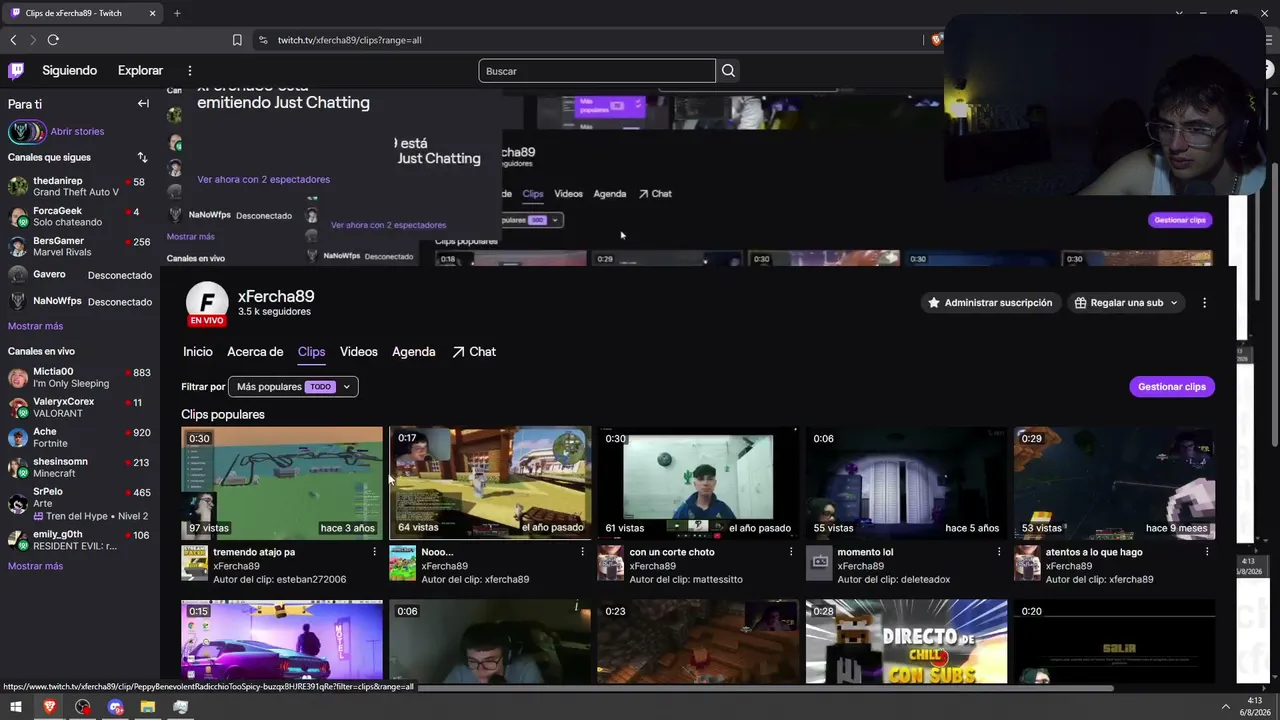The image size is (1280, 720).
Task: Click into the Buscar search field
Action: [597, 71]
